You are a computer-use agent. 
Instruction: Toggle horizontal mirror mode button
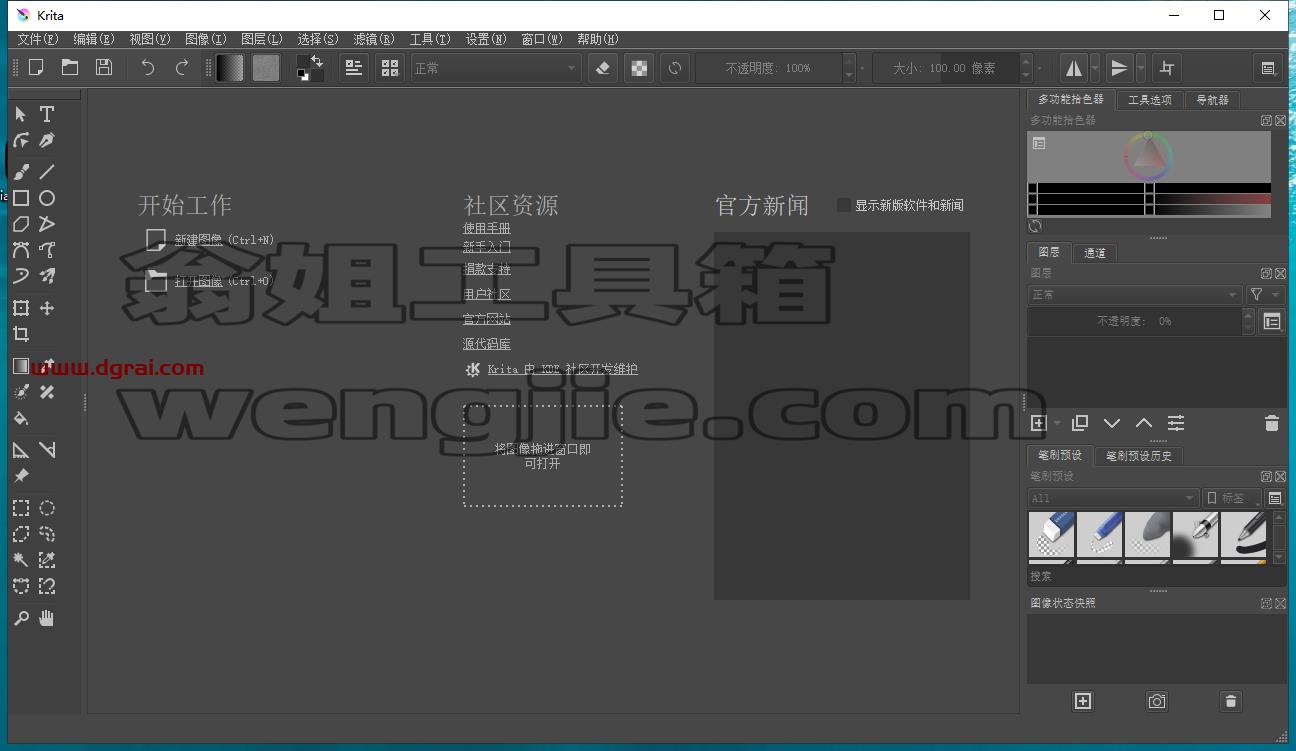pyautogui.click(x=1074, y=68)
